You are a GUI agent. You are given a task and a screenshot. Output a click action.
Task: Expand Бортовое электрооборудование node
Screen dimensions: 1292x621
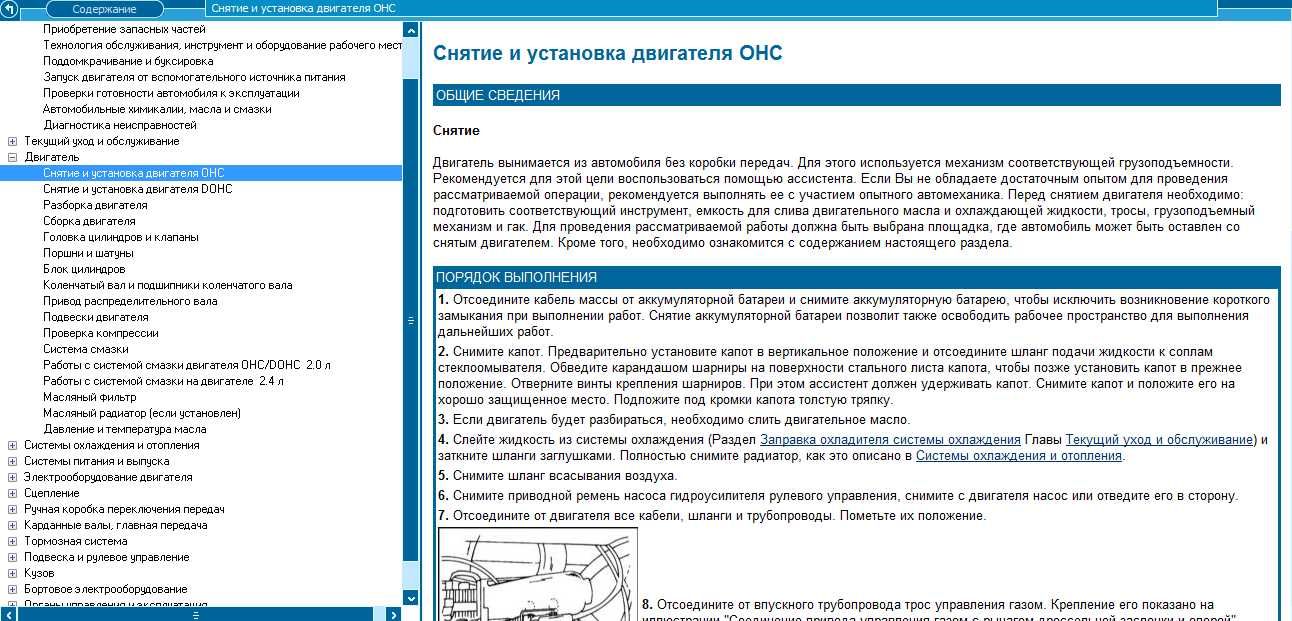(x=12, y=589)
